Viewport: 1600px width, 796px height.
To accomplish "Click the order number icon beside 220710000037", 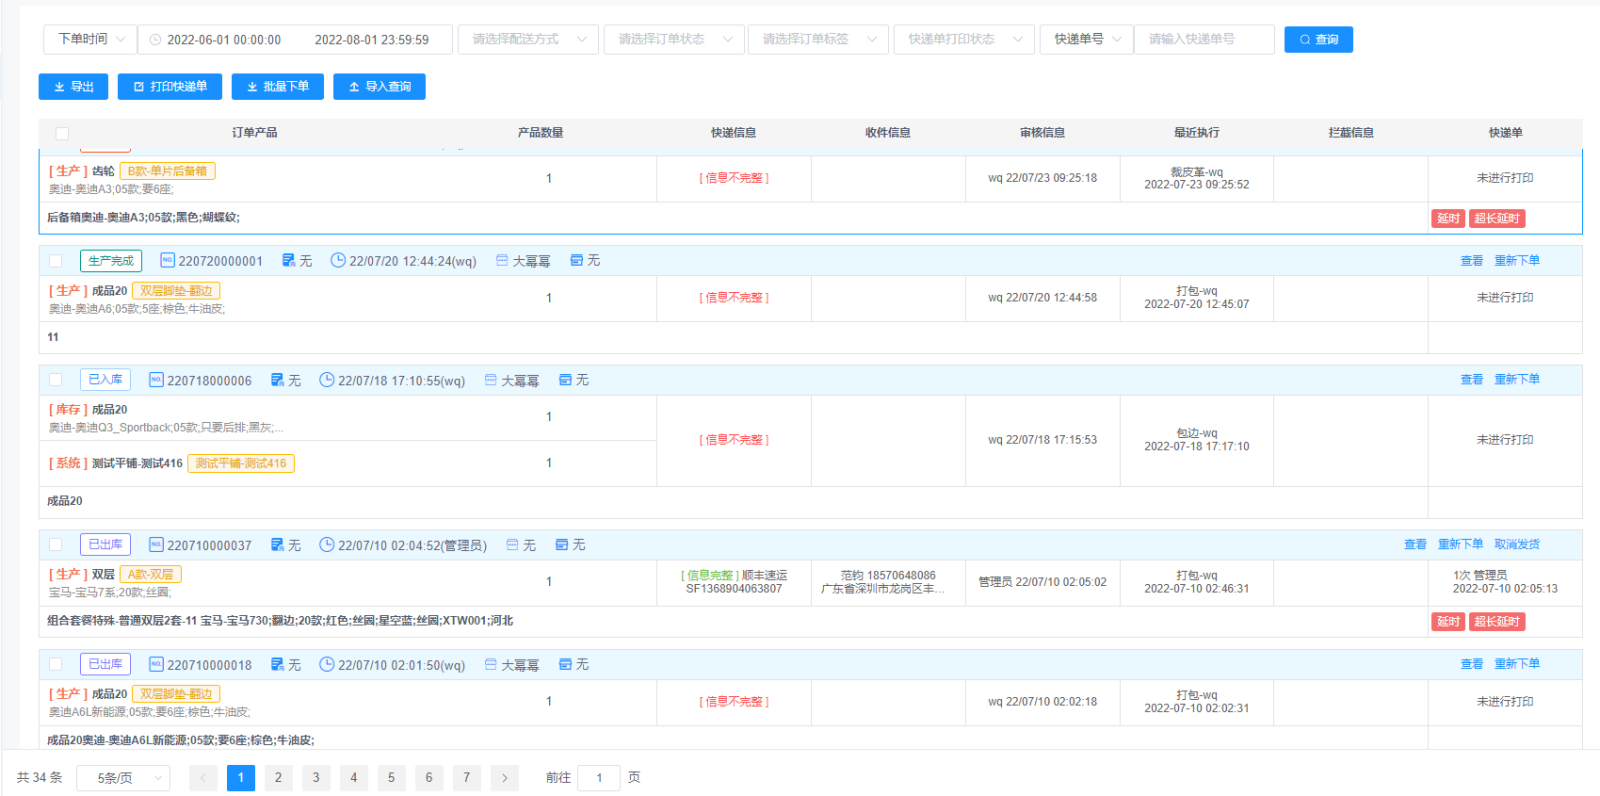I will [156, 545].
